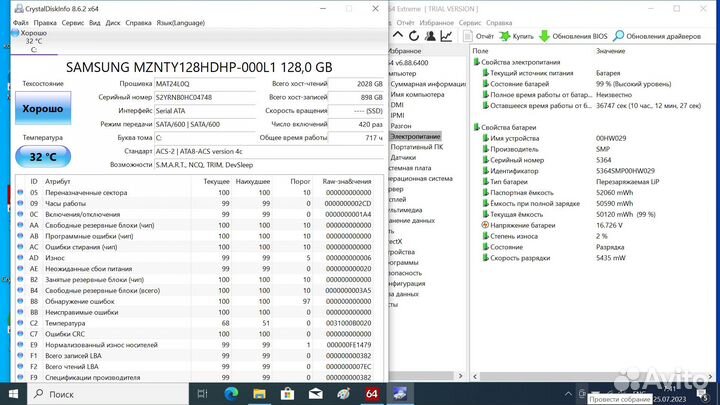Open the Сервис menu in CrystalDiskInfo

click(73, 22)
